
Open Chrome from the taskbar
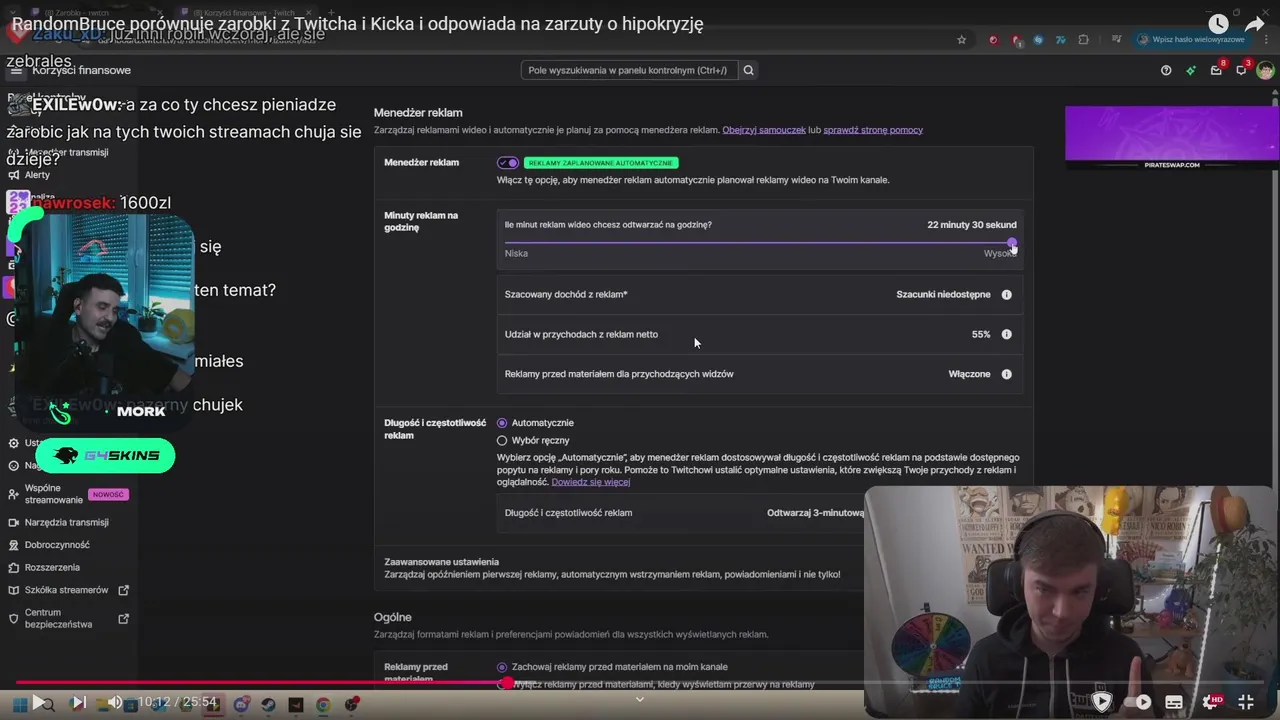[323, 704]
